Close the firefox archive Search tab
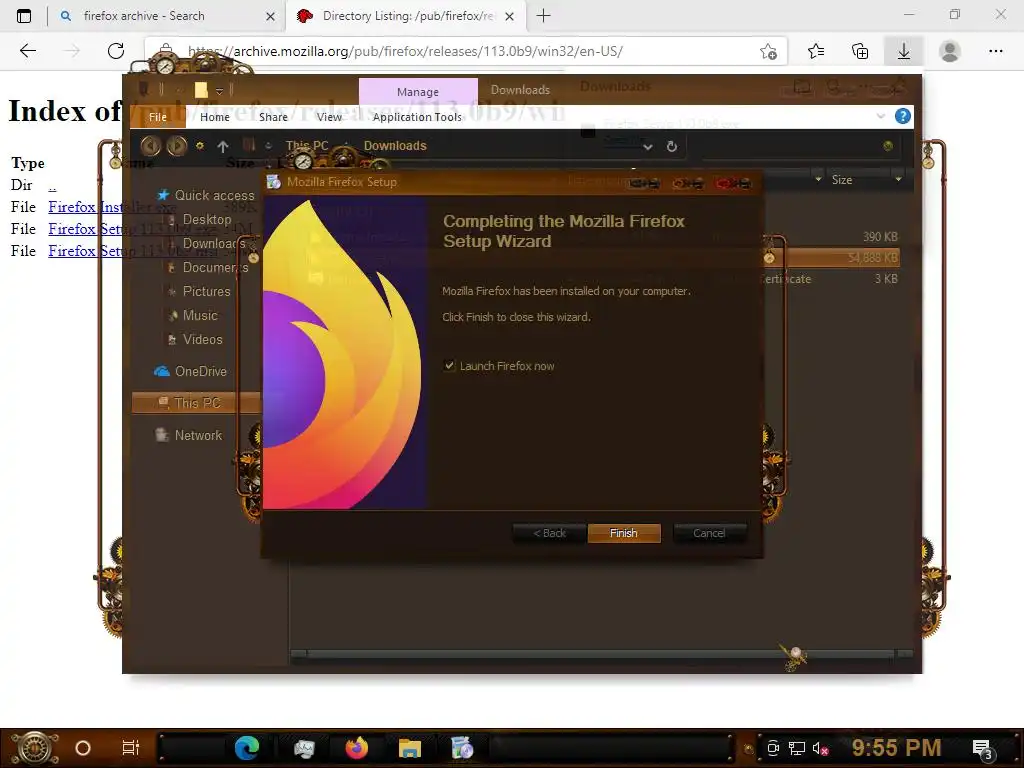1024x768 pixels. click(x=270, y=16)
